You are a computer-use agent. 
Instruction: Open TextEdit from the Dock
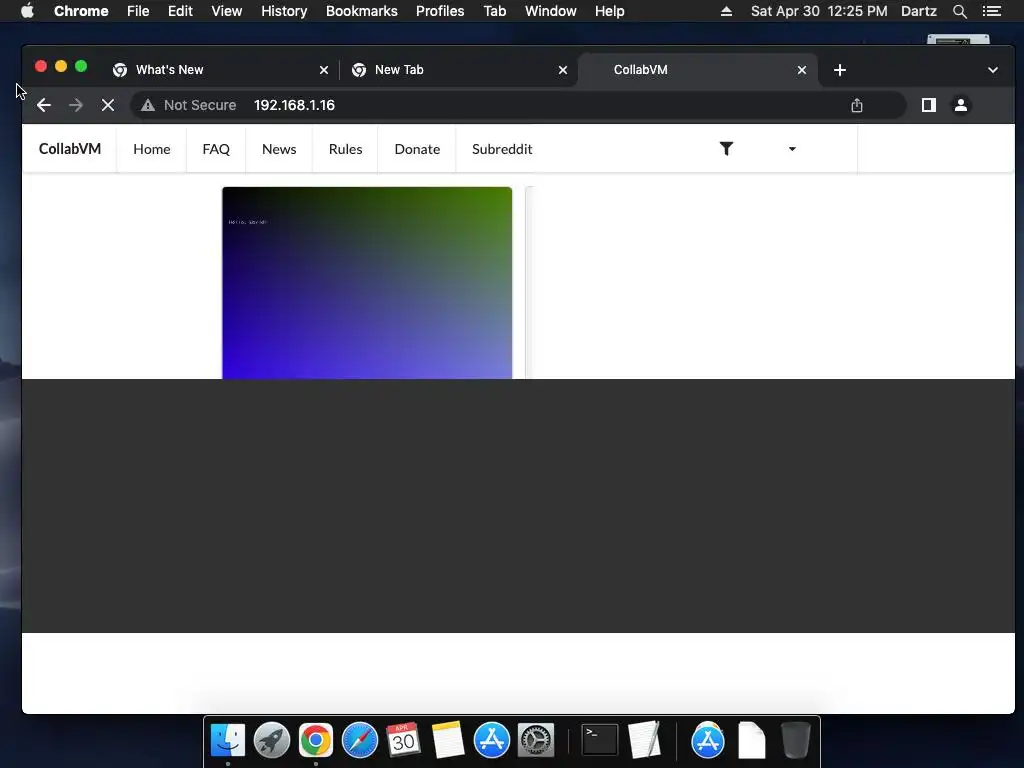click(x=645, y=741)
